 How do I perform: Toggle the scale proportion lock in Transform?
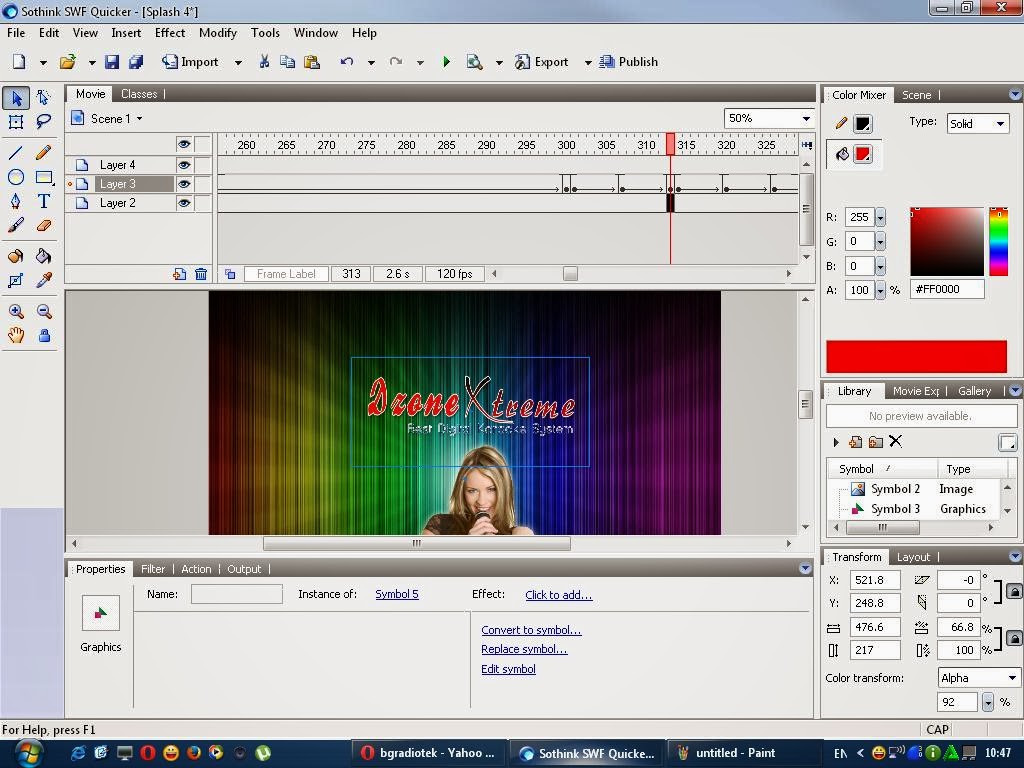pos(1014,638)
